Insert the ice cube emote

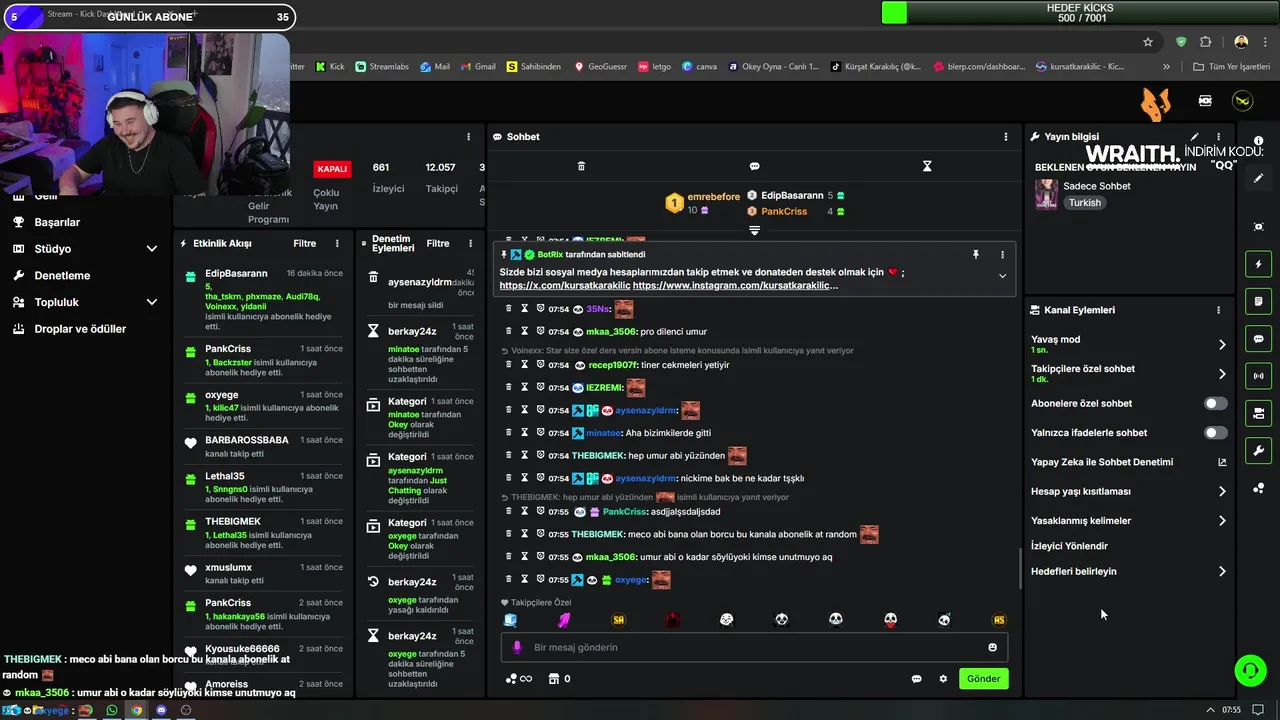point(510,620)
